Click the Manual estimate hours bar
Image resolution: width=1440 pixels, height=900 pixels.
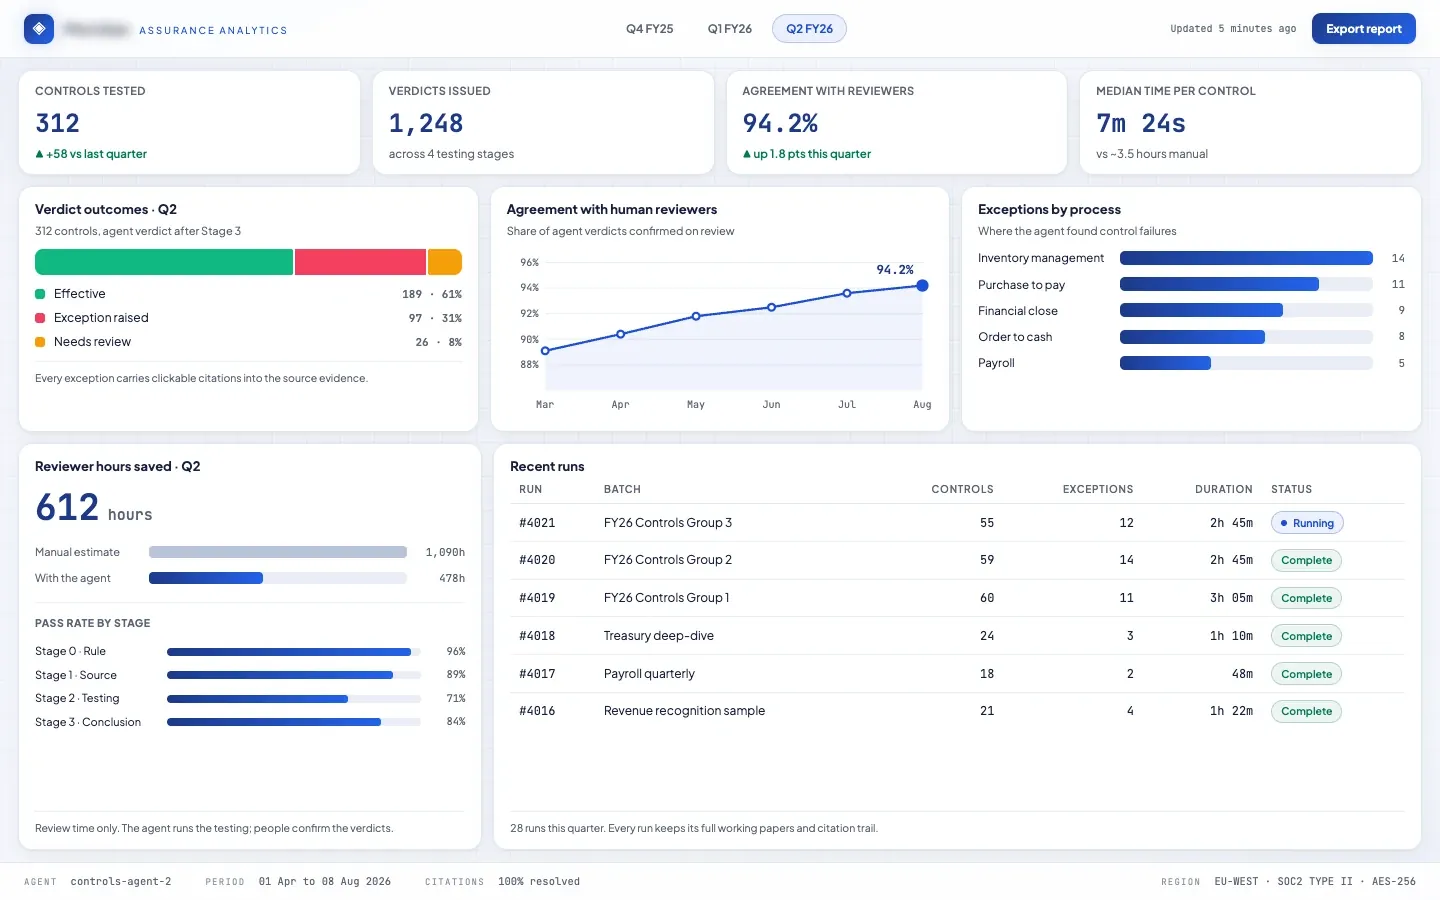pos(278,552)
